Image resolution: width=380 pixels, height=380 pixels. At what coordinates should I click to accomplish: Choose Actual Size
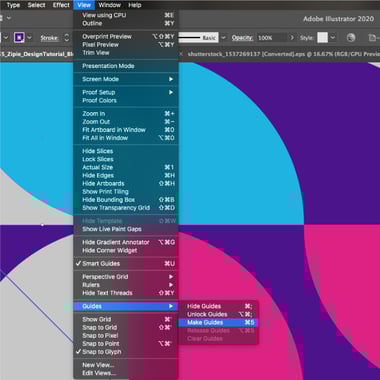[x=126, y=167]
